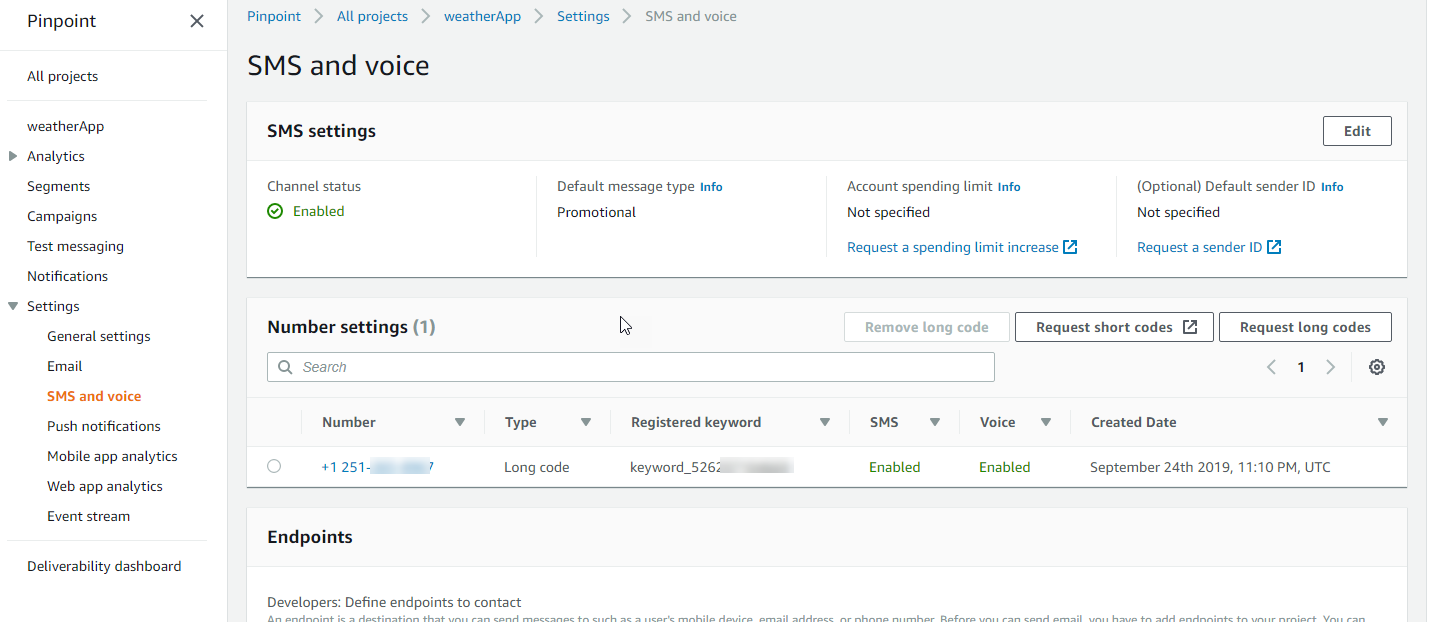Sort by the Created Date column arrow
Image resolution: width=1438 pixels, height=622 pixels.
click(1383, 422)
